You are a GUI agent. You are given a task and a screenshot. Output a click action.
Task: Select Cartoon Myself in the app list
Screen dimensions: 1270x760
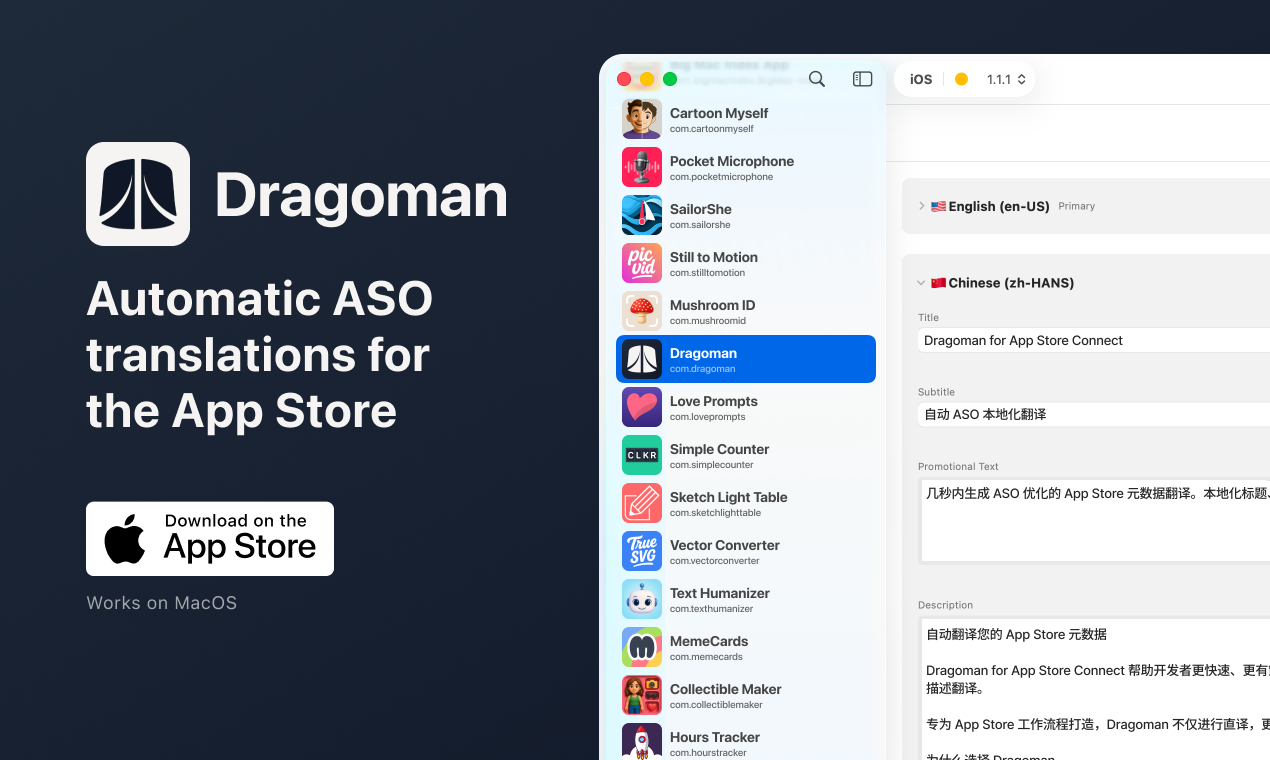(x=746, y=119)
